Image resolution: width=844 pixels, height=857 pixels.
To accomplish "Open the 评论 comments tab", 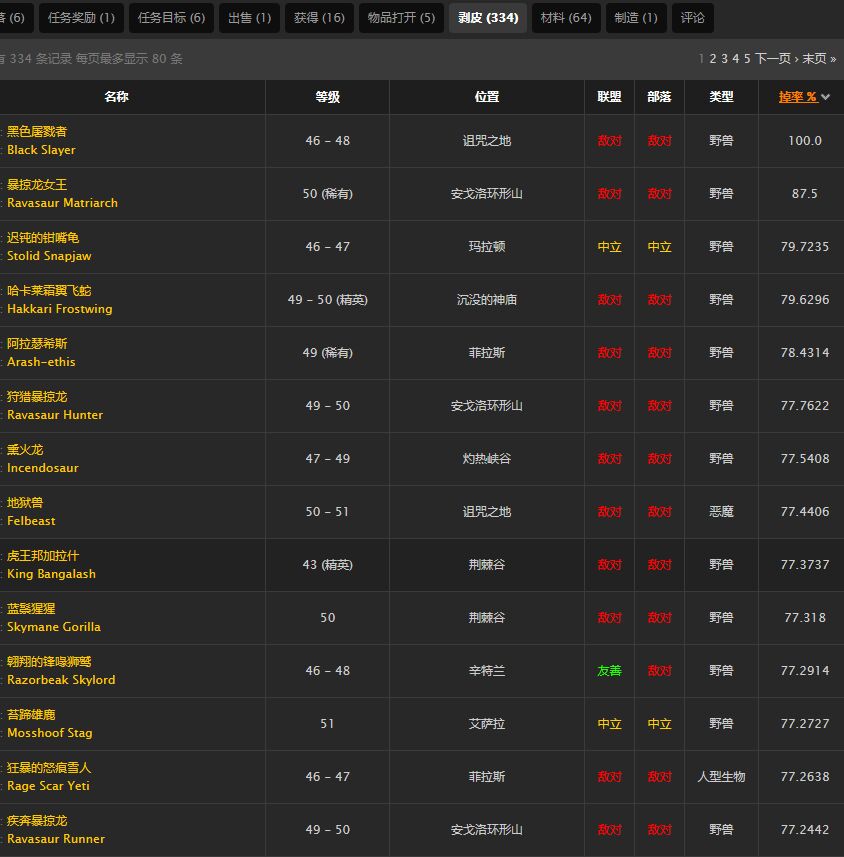I will tap(693, 18).
